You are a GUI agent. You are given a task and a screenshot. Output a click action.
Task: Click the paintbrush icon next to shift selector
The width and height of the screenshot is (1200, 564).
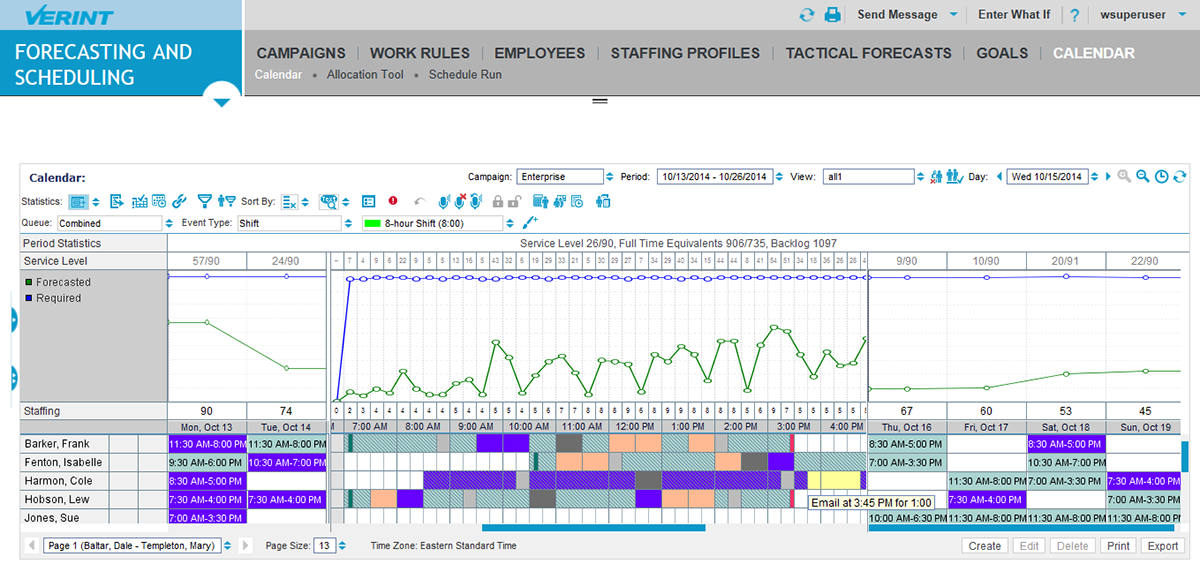(530, 223)
